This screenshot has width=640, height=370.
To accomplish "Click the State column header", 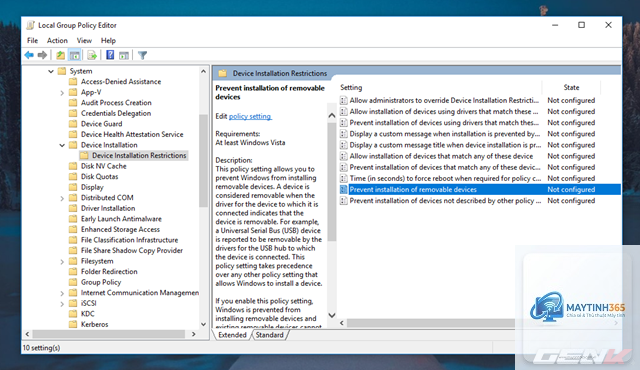I will (x=571, y=87).
